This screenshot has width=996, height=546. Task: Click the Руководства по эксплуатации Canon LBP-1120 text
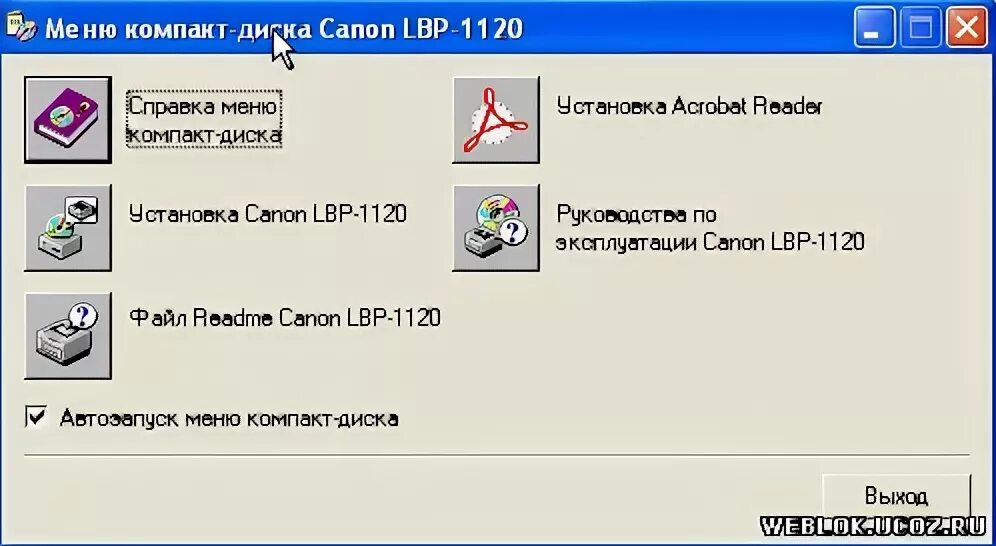[710, 228]
